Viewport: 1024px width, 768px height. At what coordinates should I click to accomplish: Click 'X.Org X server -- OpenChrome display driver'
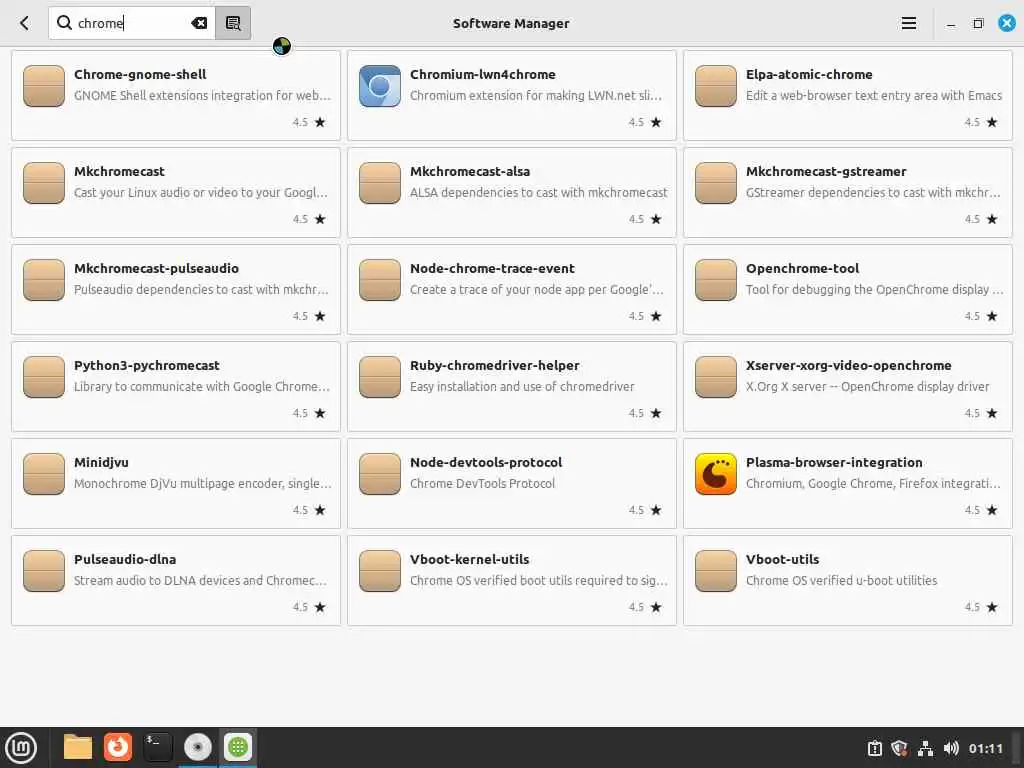tap(867, 387)
